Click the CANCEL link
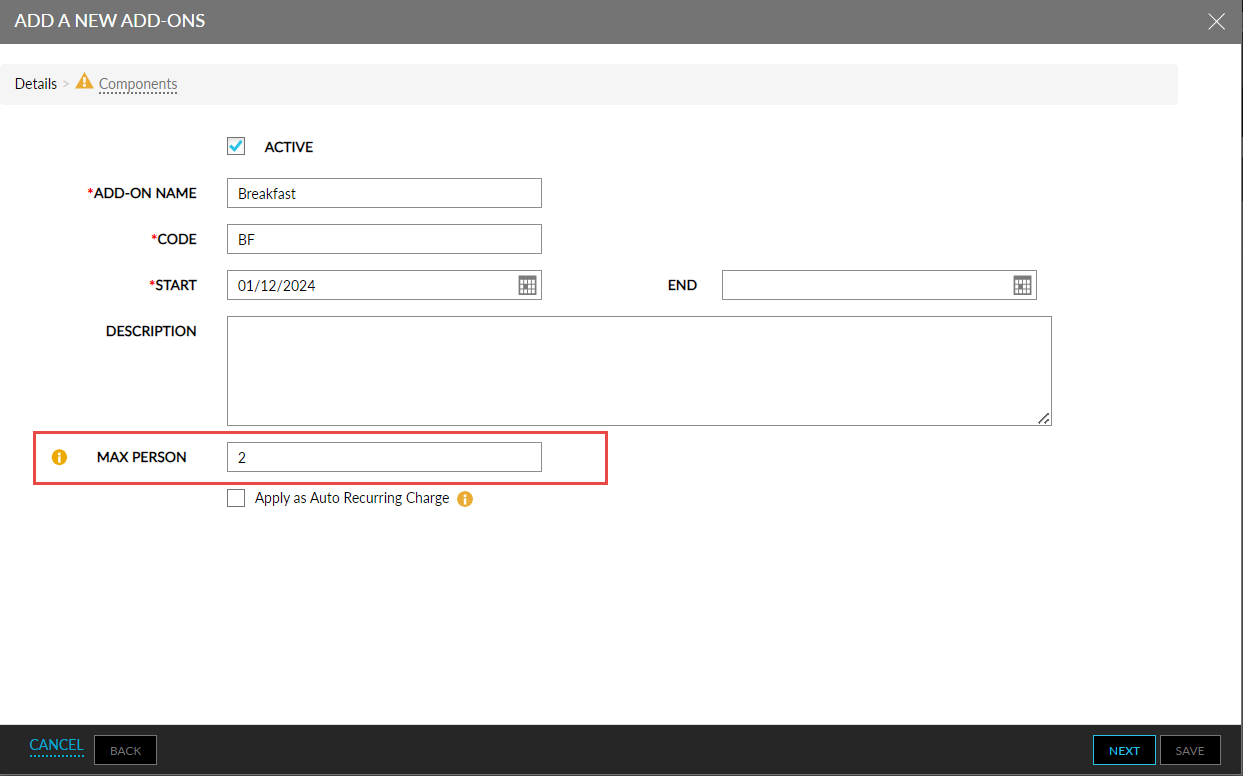 (x=56, y=745)
